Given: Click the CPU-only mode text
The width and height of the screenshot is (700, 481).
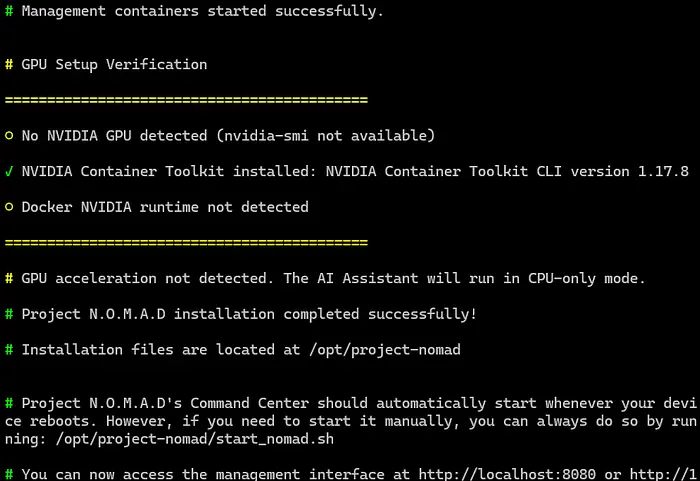Looking at the screenshot, I should (584, 278).
